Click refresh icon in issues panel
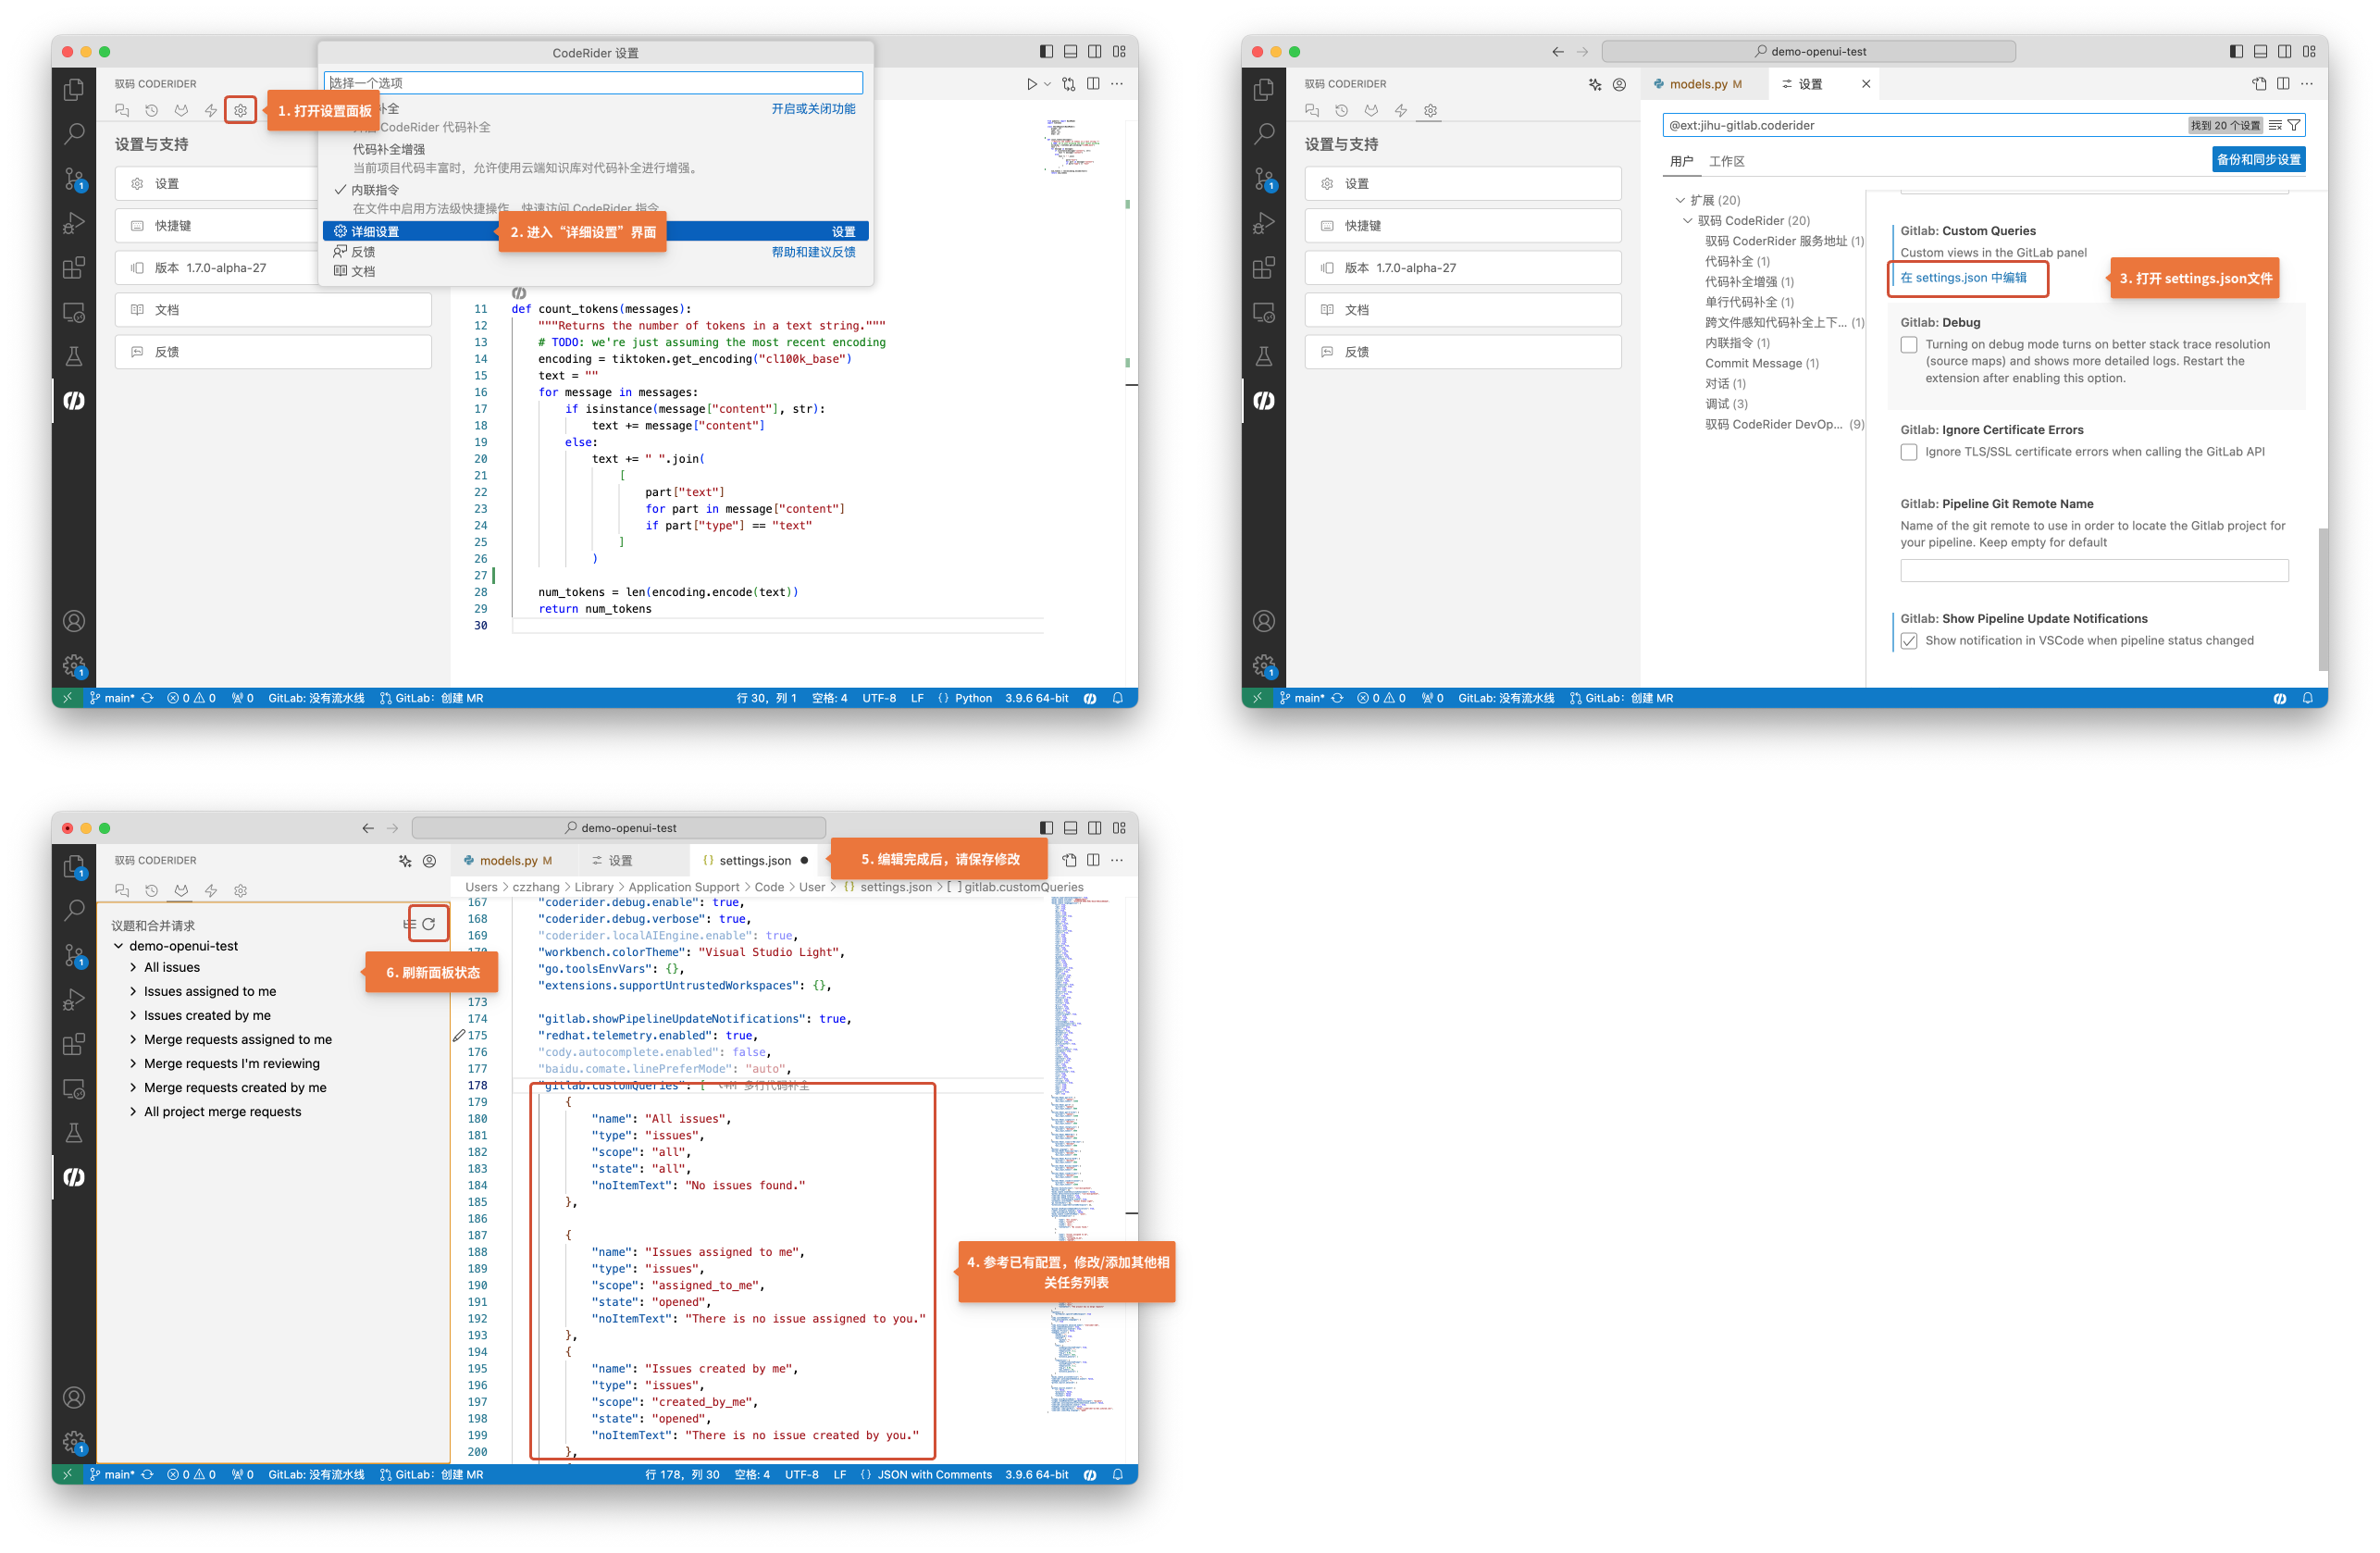Image resolution: width=2380 pixels, height=1553 pixels. pos(429,924)
